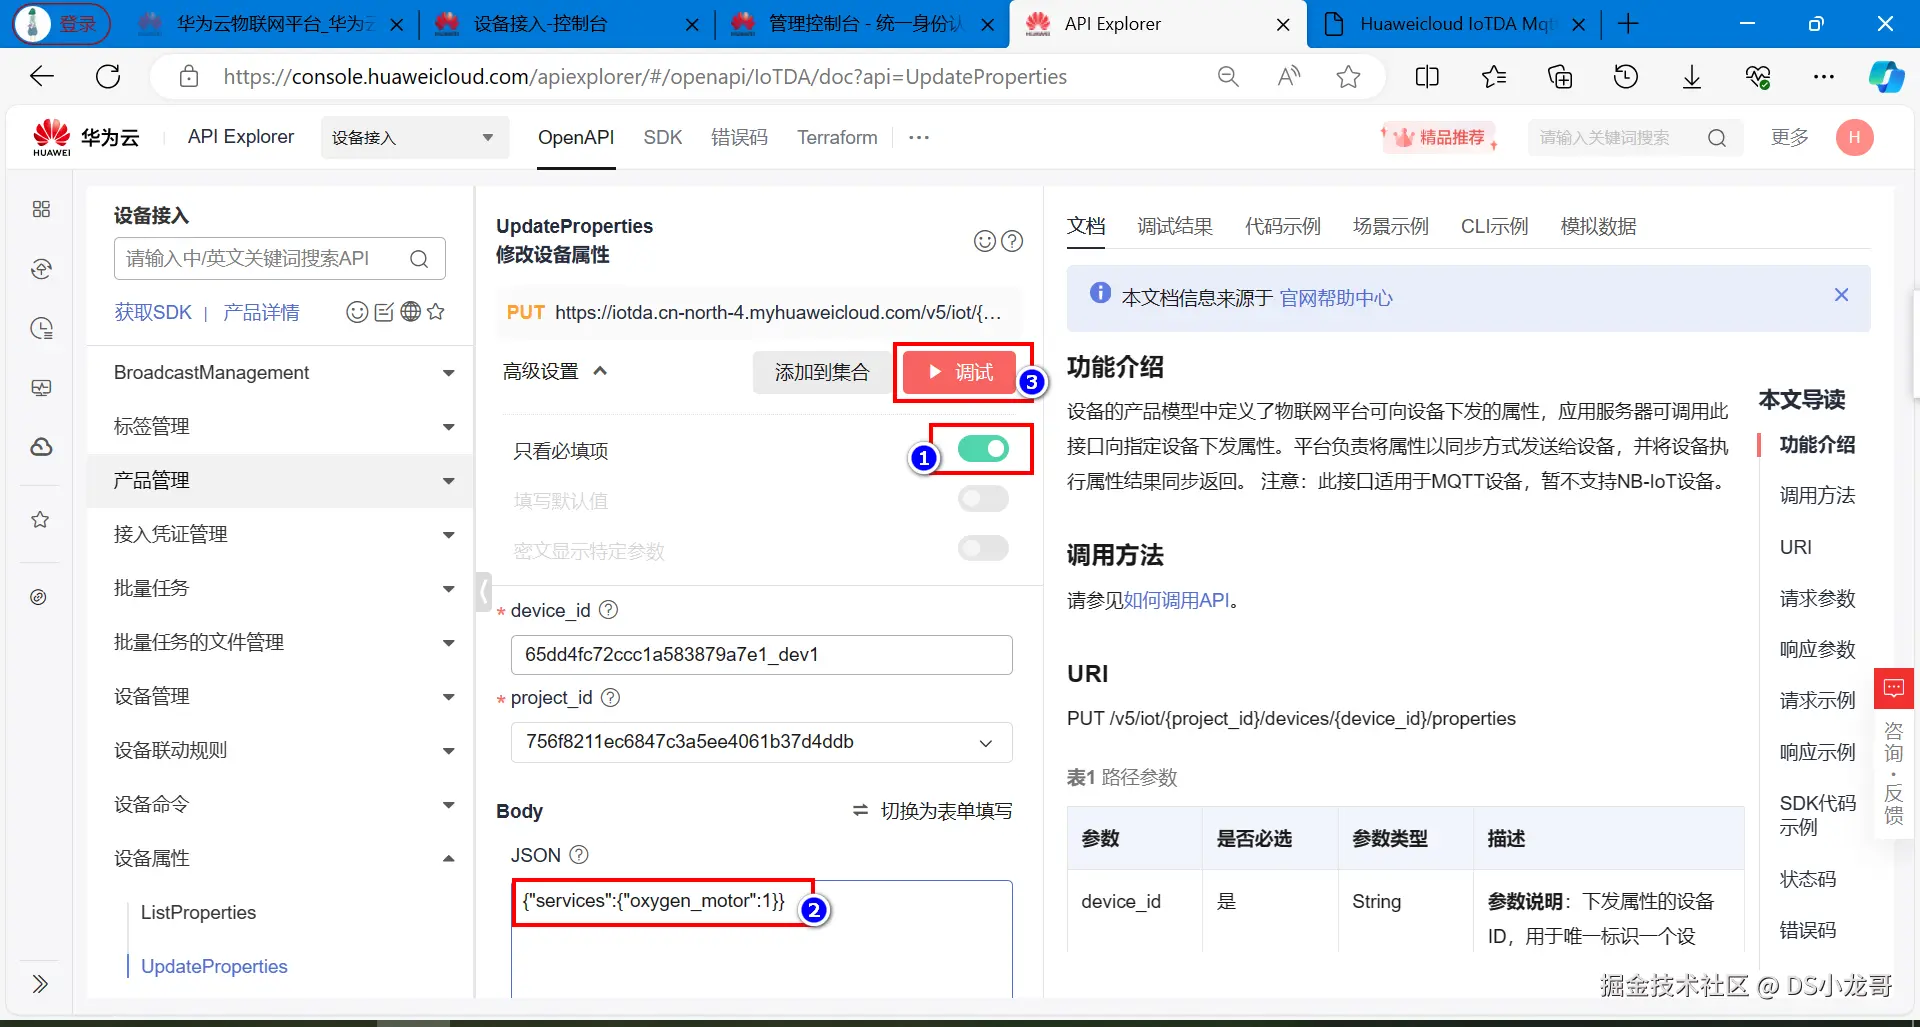The height and width of the screenshot is (1027, 1920).
Task: Open project_id dropdown list
Action: pos(761,742)
